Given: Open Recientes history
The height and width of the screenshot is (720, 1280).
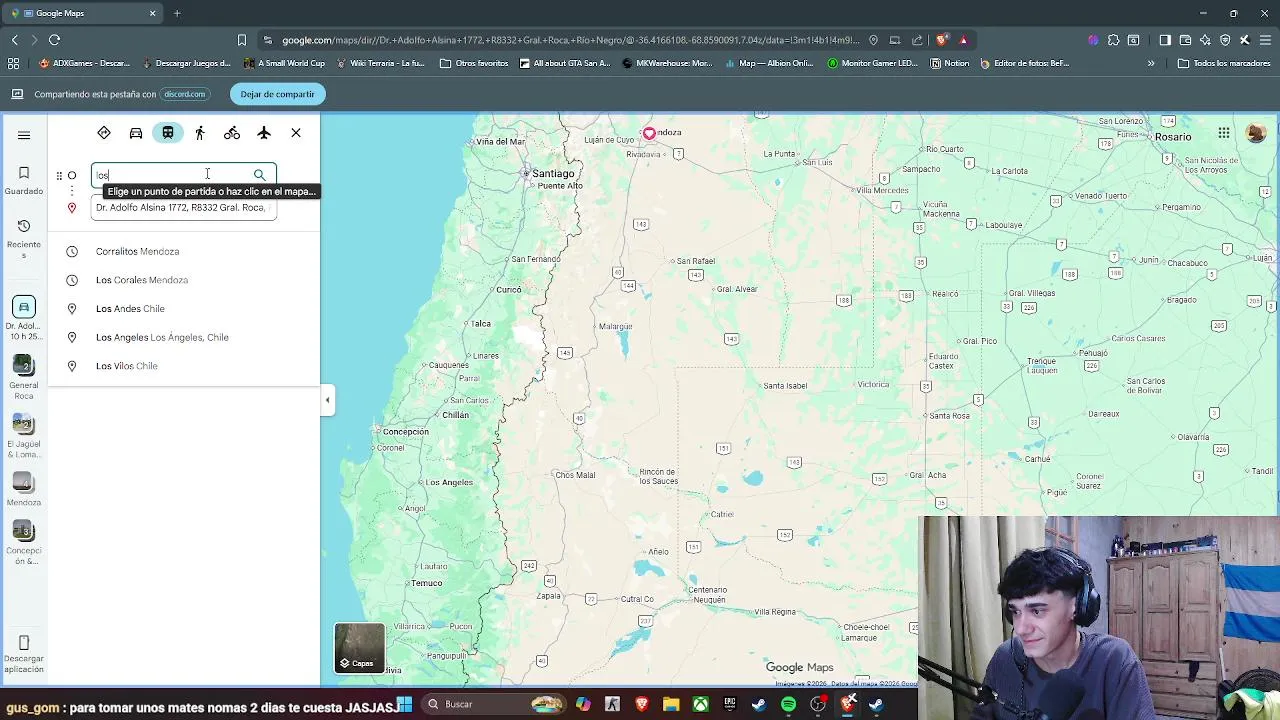Looking at the screenshot, I should click(24, 237).
